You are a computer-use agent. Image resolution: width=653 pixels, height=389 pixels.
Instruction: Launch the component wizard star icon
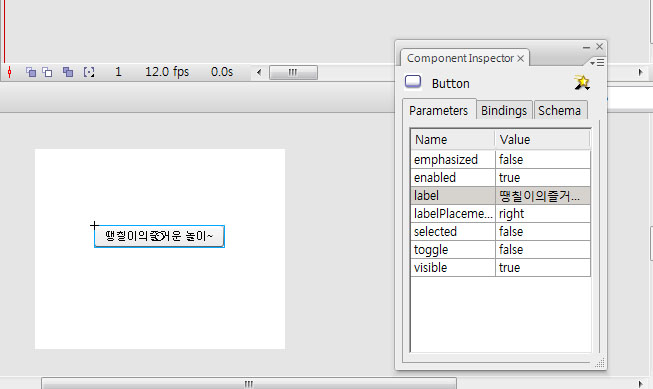(x=582, y=82)
